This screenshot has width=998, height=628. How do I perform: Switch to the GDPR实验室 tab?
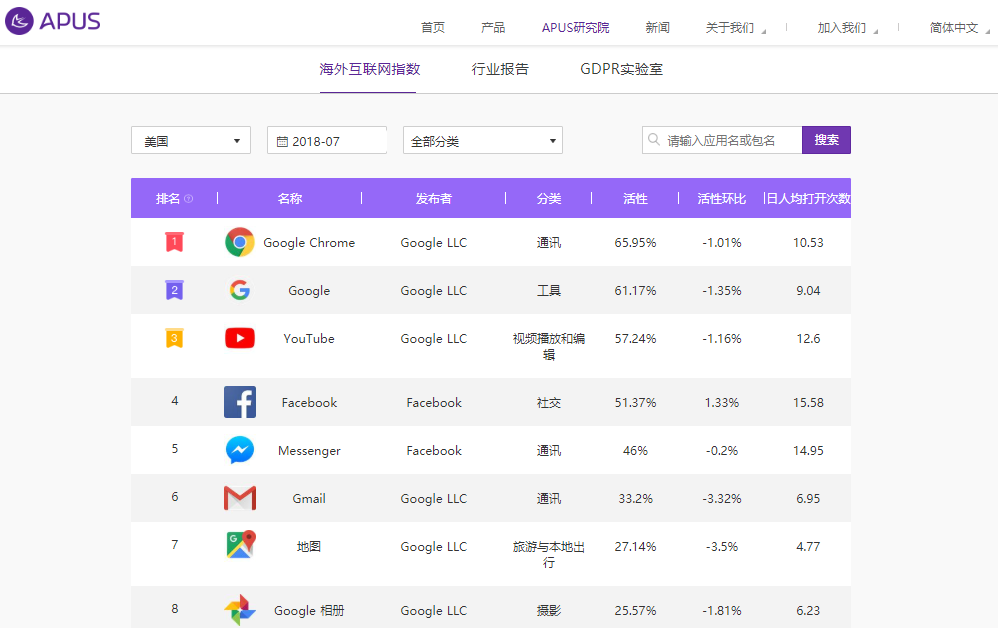pyautogui.click(x=621, y=69)
